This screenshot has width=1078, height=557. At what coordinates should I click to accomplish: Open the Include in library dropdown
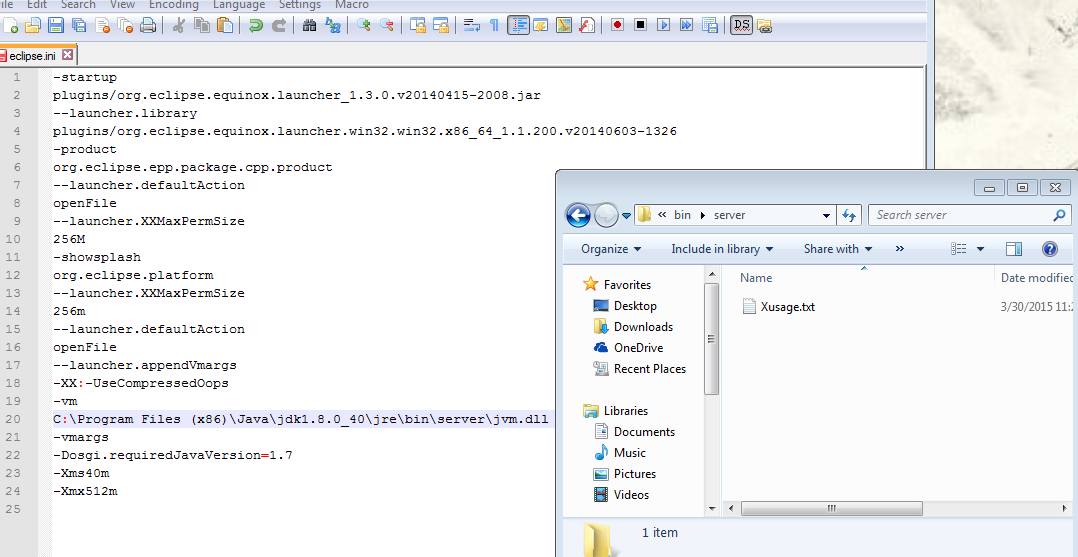tap(722, 249)
